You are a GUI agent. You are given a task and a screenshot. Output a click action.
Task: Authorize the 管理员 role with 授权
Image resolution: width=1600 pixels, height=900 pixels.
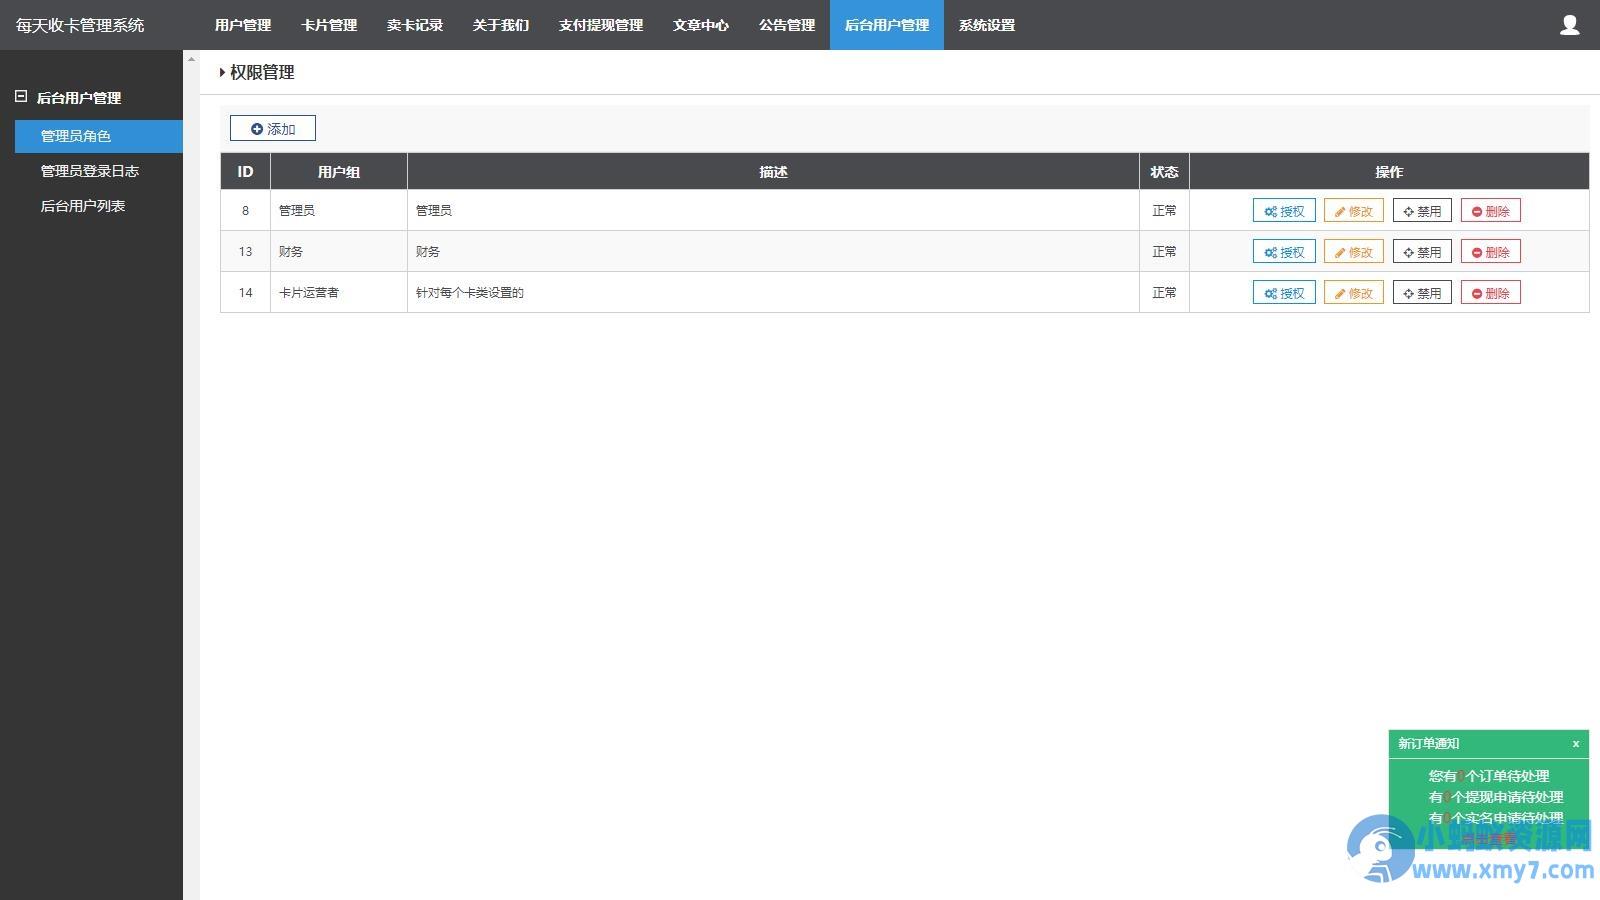click(x=1284, y=211)
